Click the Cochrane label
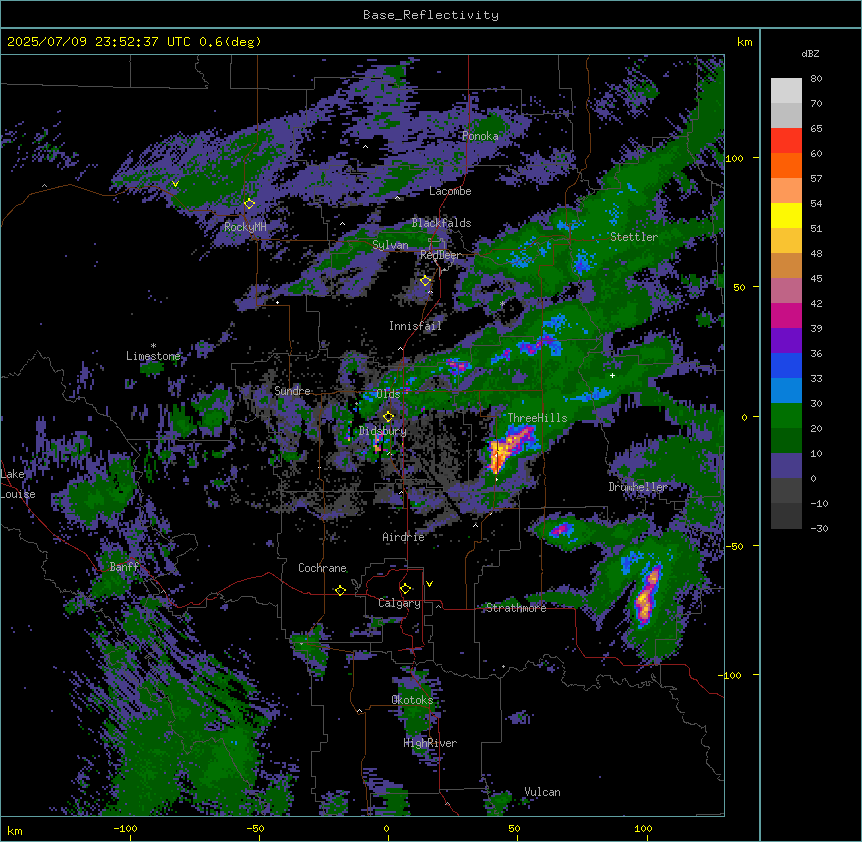This screenshot has height=842, width=862. [x=322, y=568]
